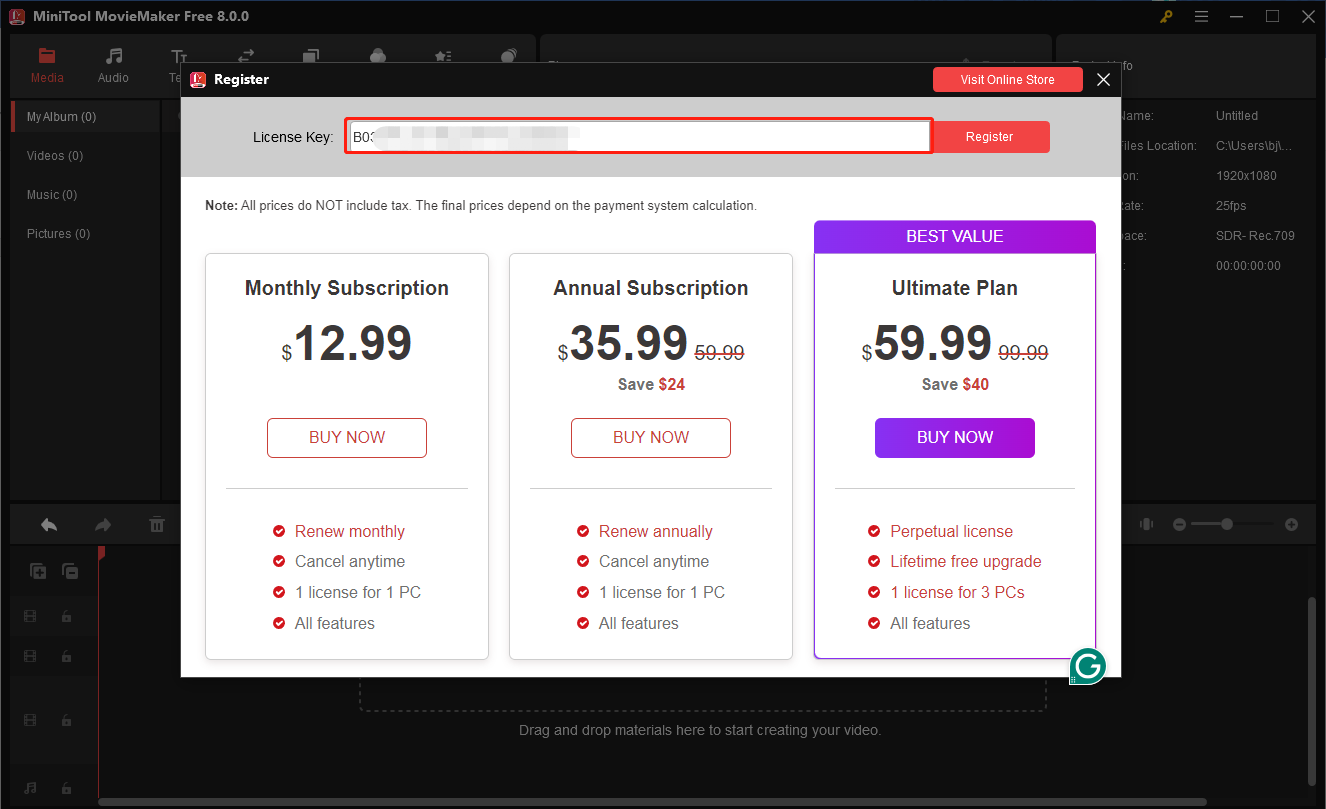
Task: Open the Media tab in main window
Action: tap(47, 66)
